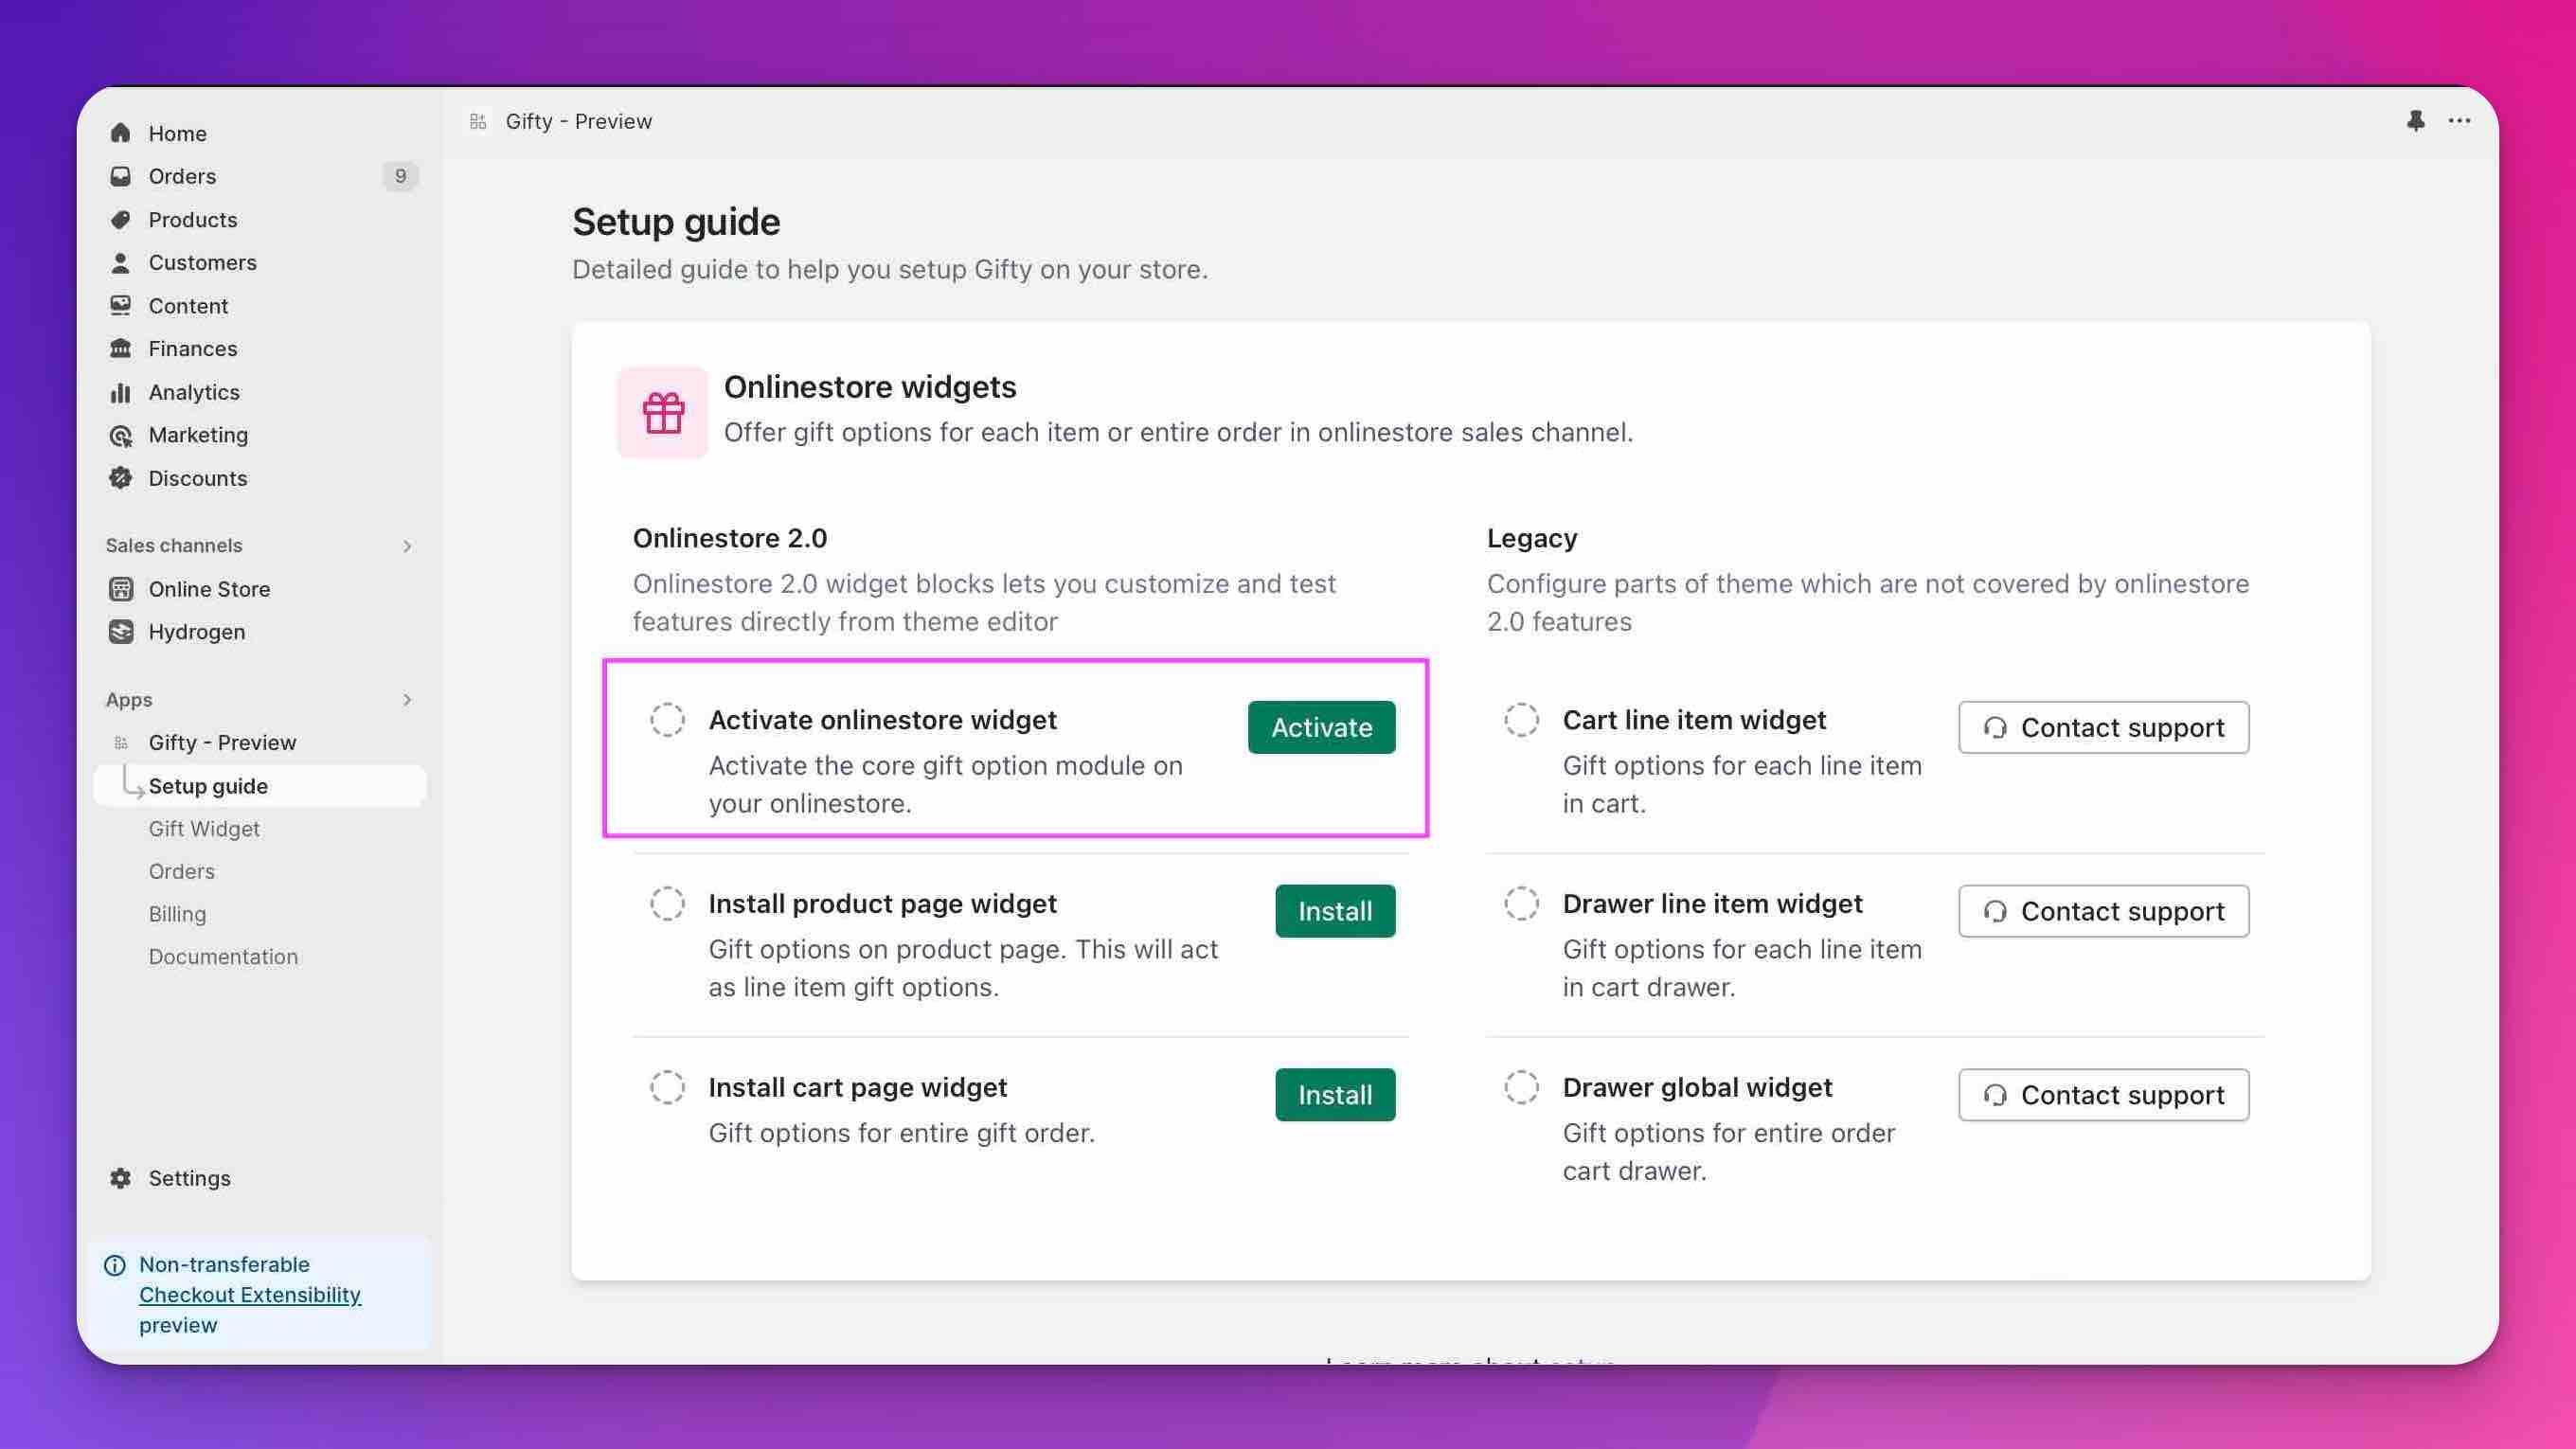
Task: Open the Finances section
Action: pos(260,349)
